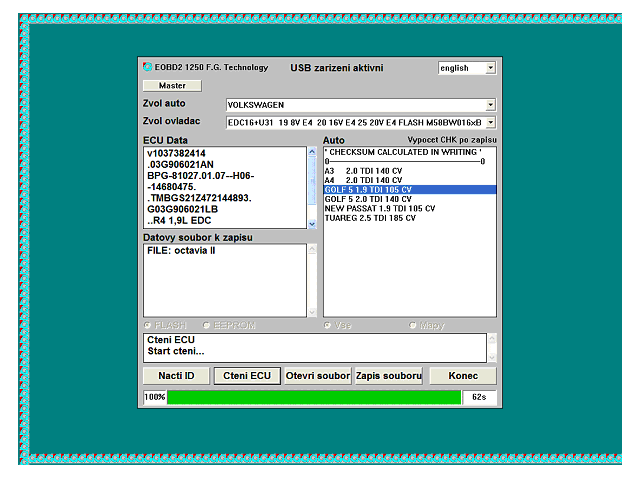
Task: Click the 62s elapsed time field
Action: point(479,397)
